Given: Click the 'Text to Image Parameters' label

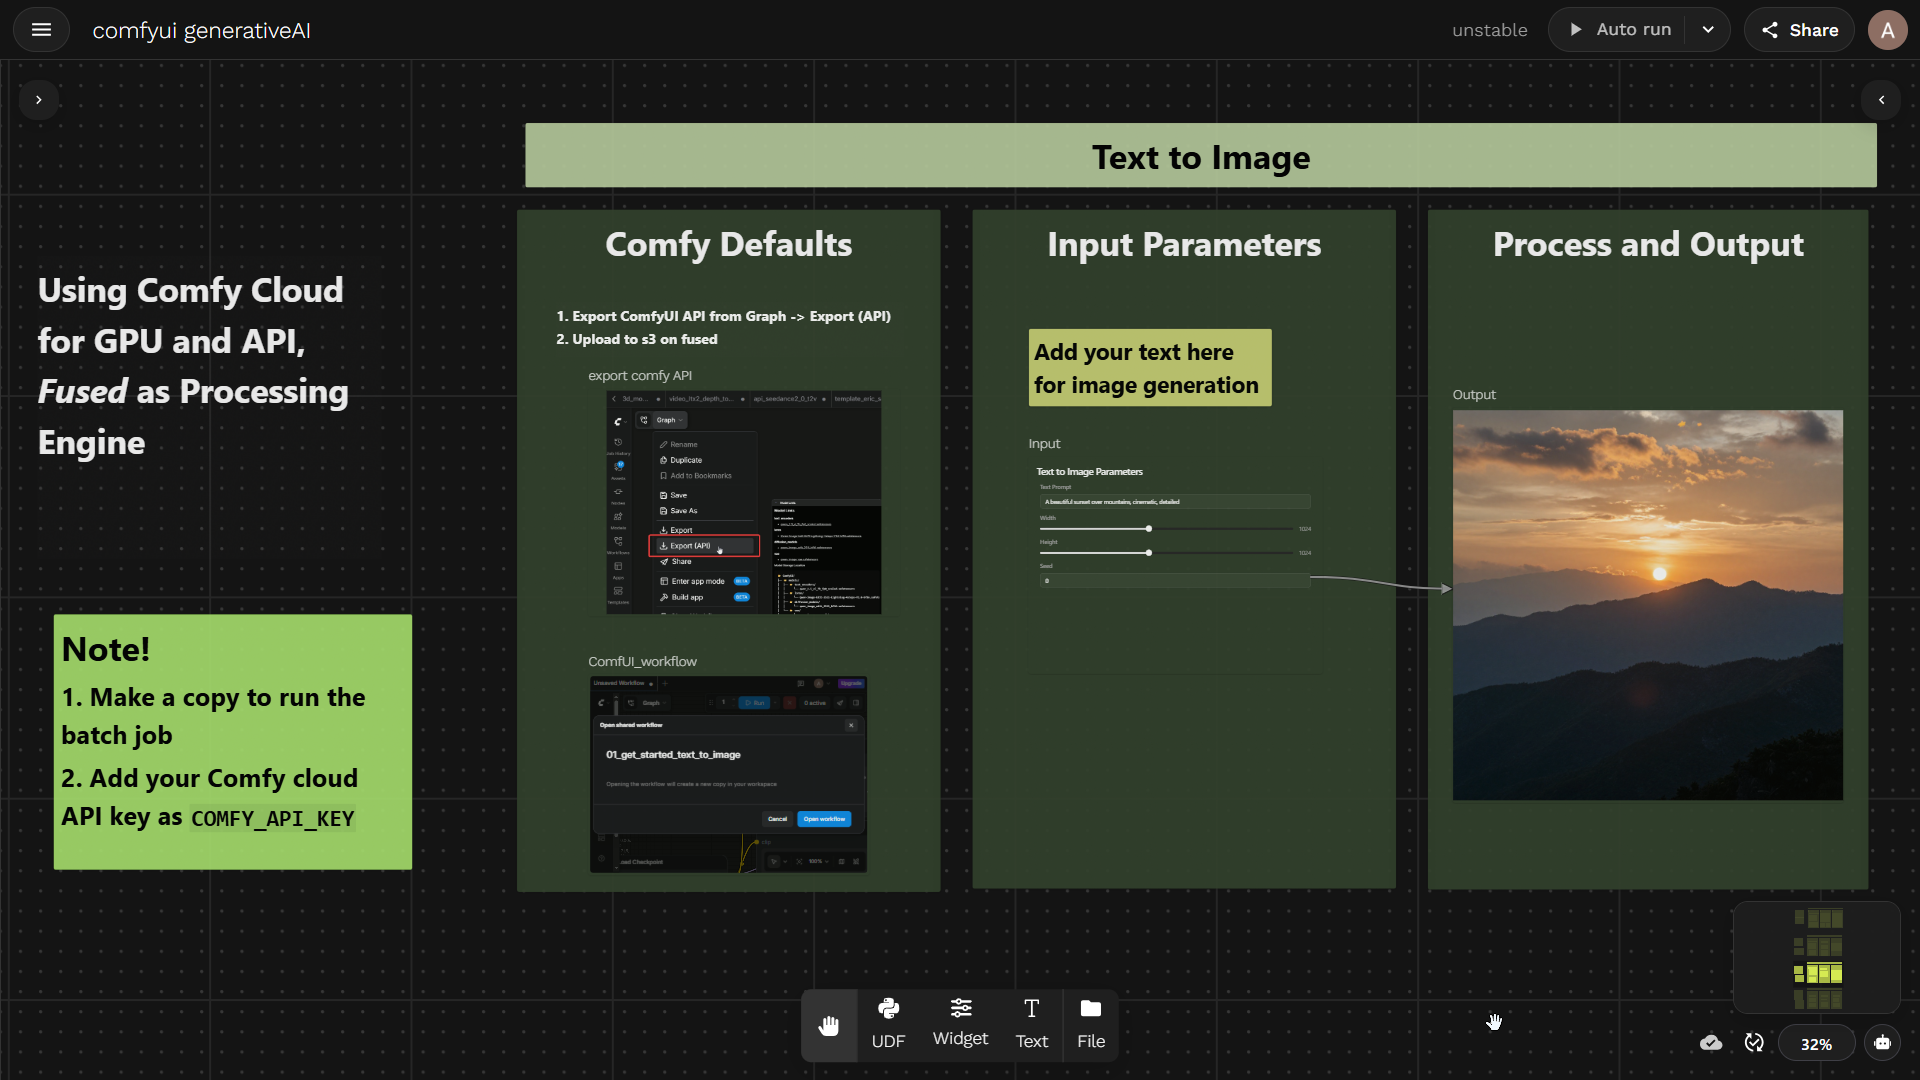Looking at the screenshot, I should point(1089,472).
